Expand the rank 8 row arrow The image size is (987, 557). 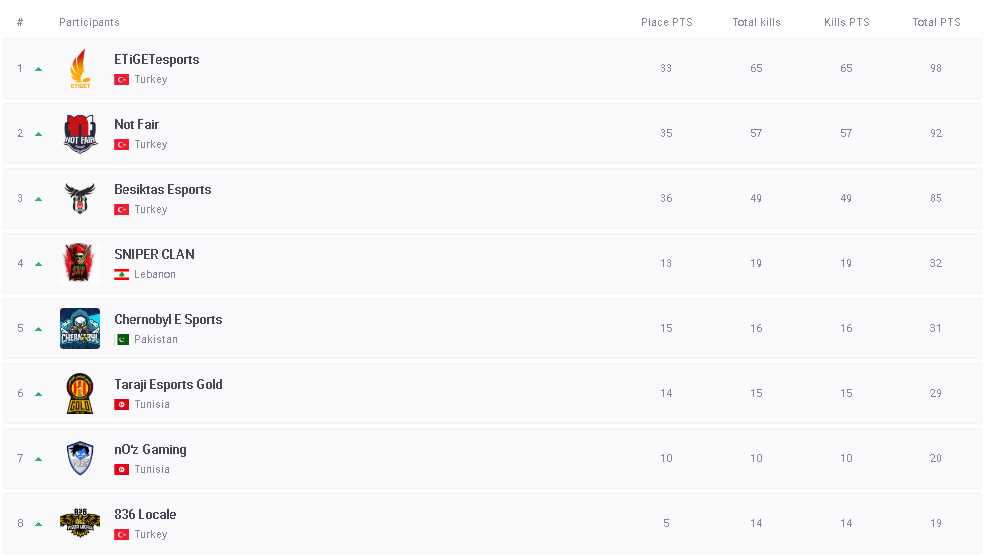click(x=39, y=524)
